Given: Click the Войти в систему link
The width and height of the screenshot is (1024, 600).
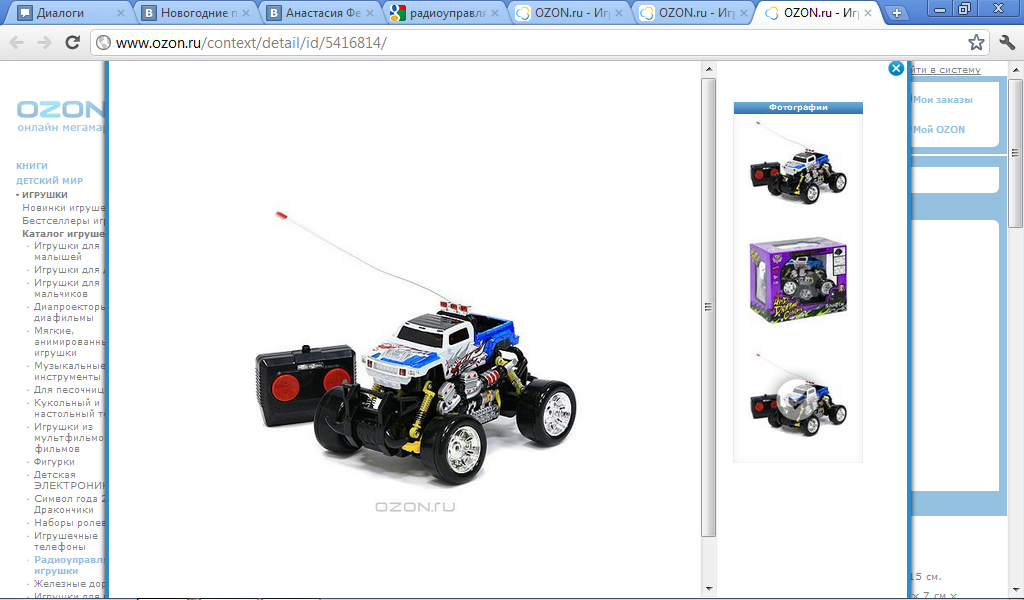Looking at the screenshot, I should coord(946,70).
